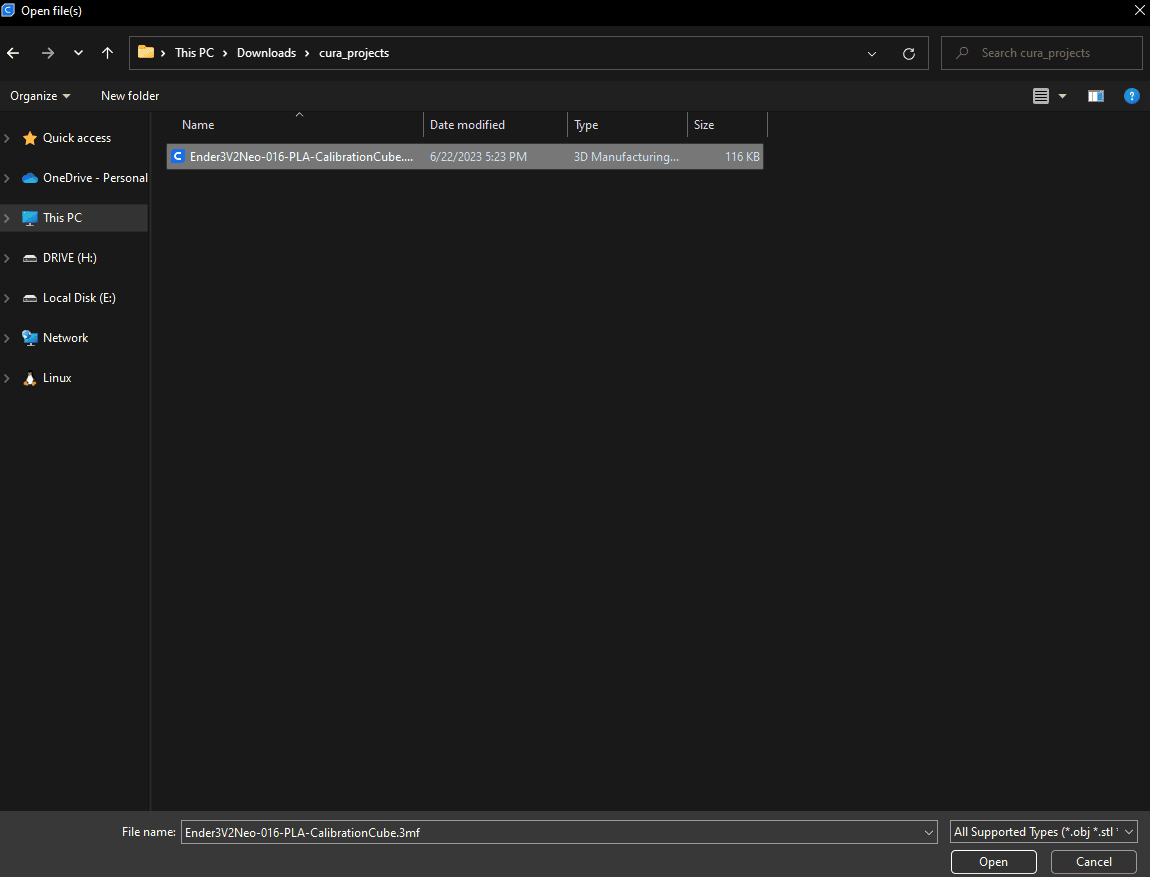This screenshot has width=1150, height=877.
Task: Select the Ender3V2Neo-016-PLA-CalibrationCube file
Action: pyautogui.click(x=465, y=157)
